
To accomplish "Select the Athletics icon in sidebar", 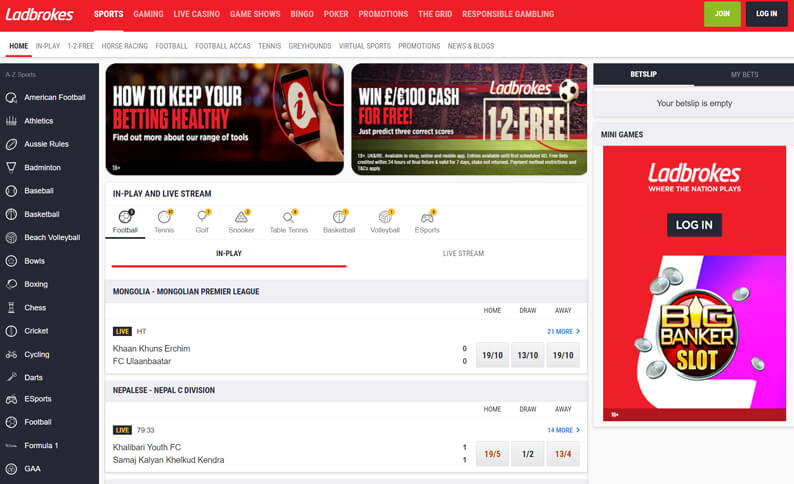I will click(x=11, y=121).
